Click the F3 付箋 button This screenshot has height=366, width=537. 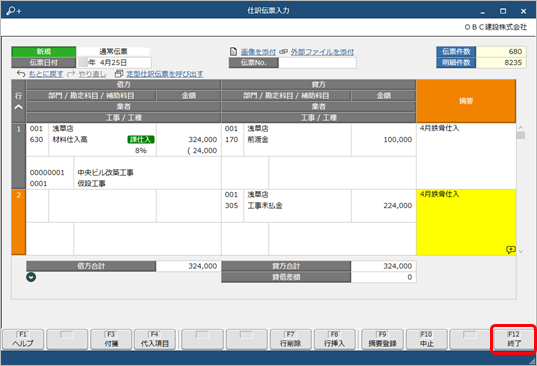pyautogui.click(x=111, y=339)
